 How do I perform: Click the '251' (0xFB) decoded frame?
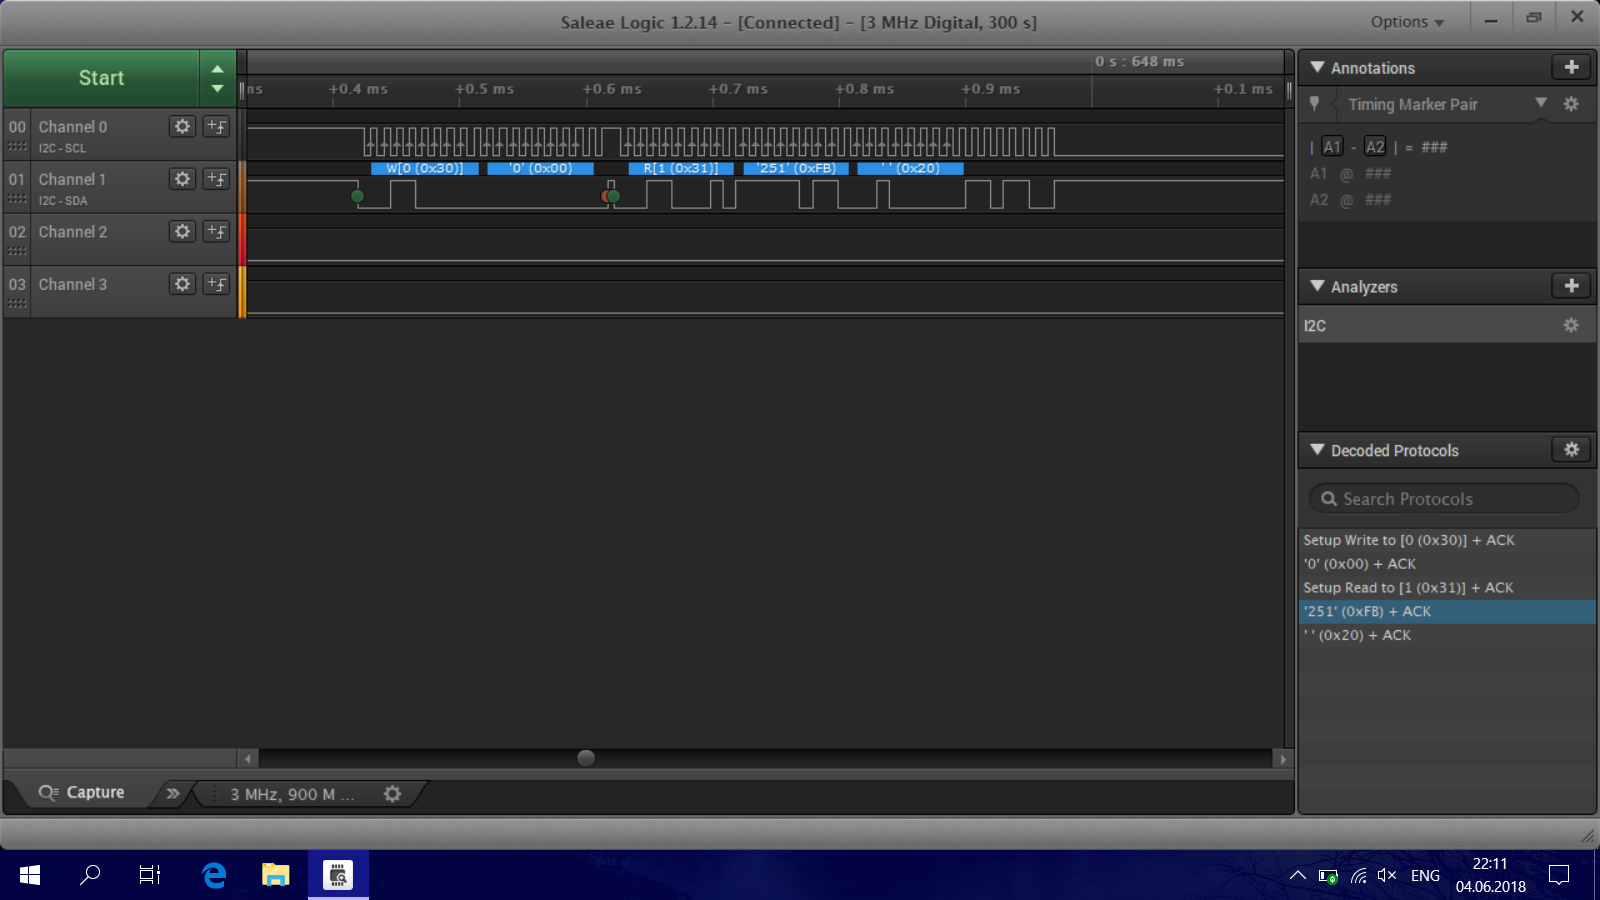pyautogui.click(x=796, y=168)
